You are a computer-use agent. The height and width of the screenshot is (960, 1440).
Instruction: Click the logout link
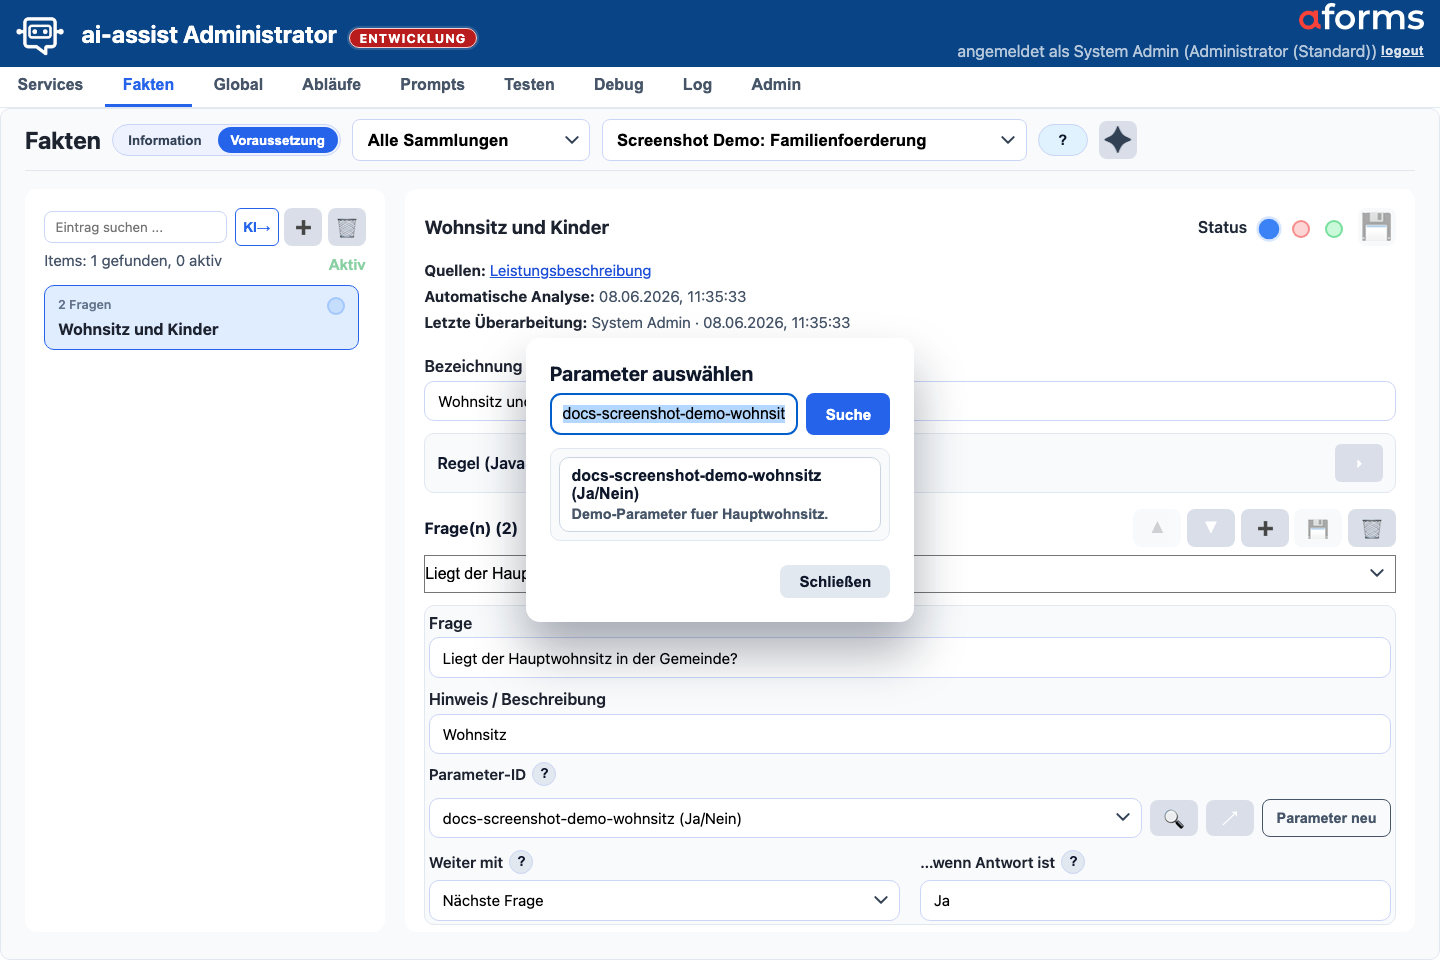[1402, 51]
